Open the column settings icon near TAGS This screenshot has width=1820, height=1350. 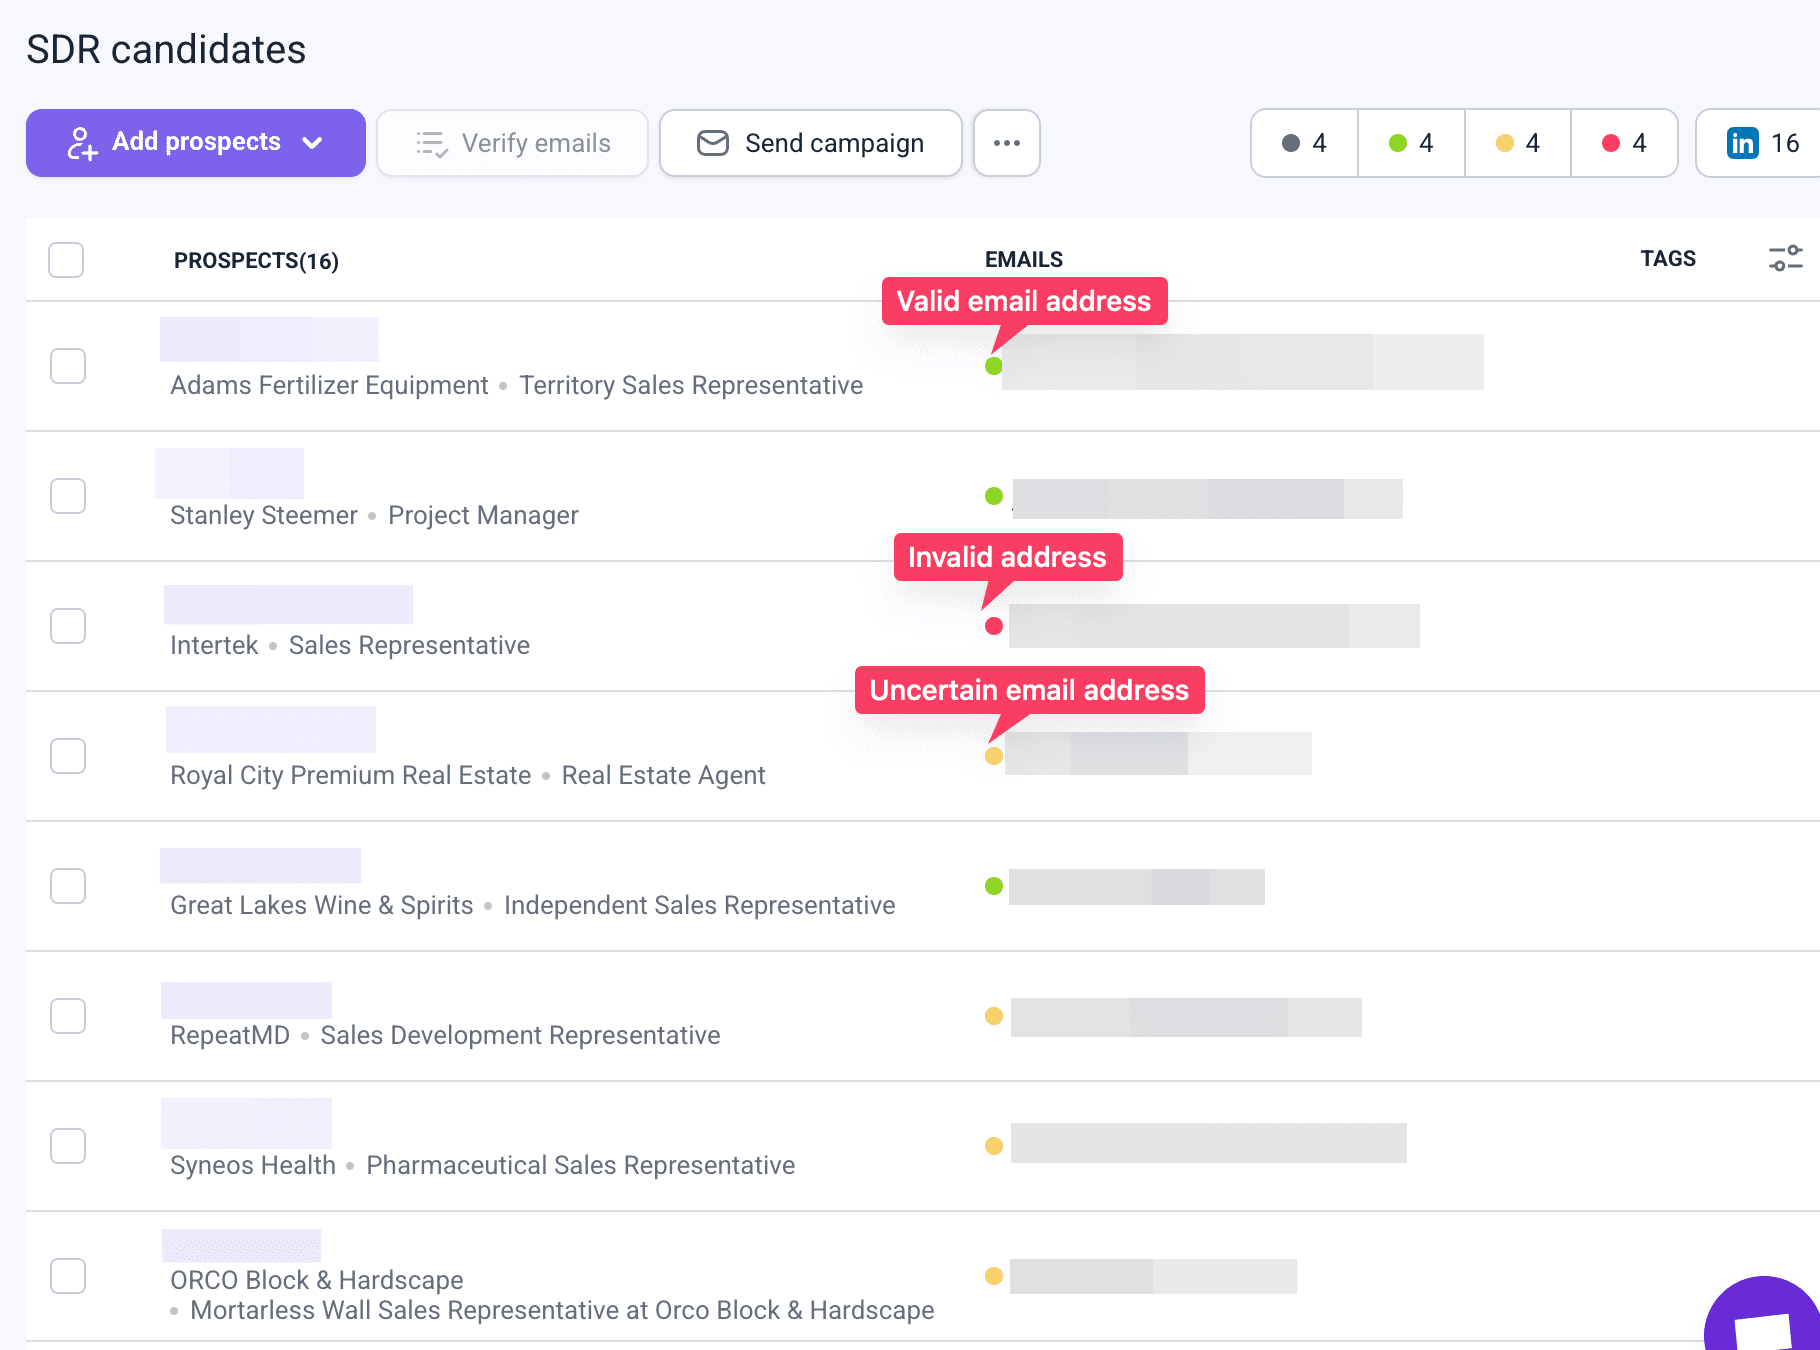1788,258
